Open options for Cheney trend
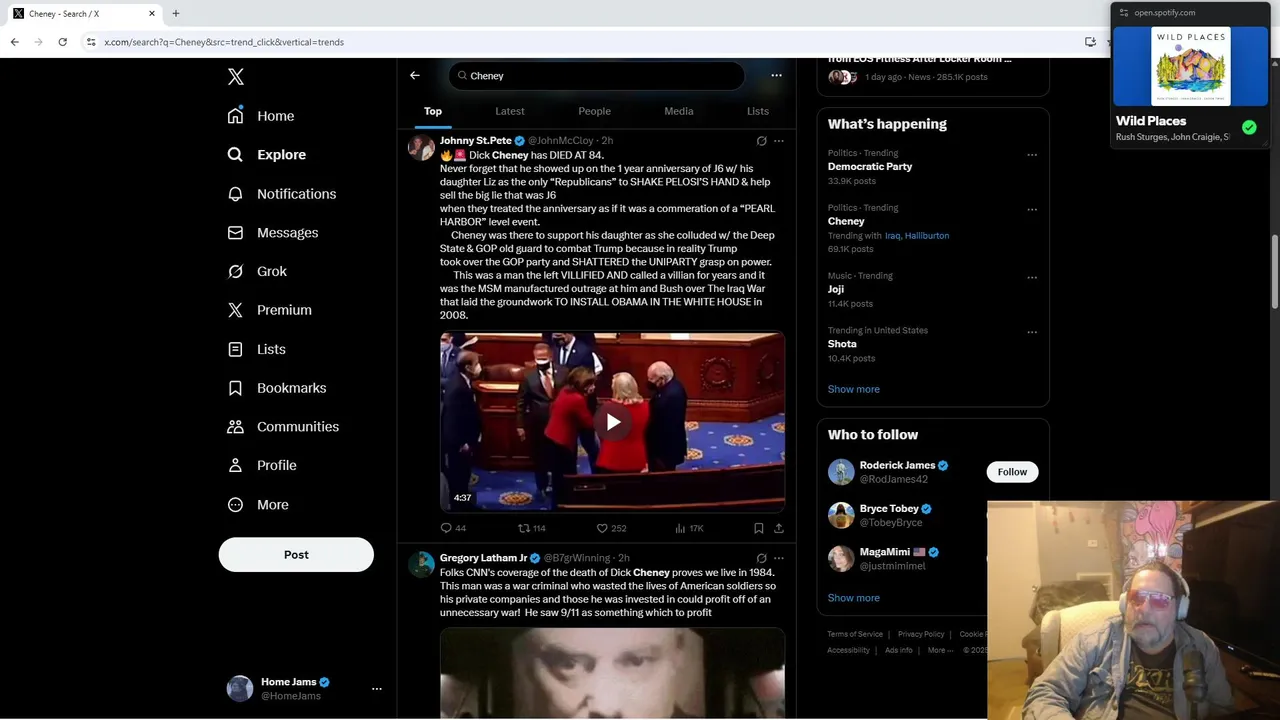The height and width of the screenshot is (720, 1280). coord(1031,210)
